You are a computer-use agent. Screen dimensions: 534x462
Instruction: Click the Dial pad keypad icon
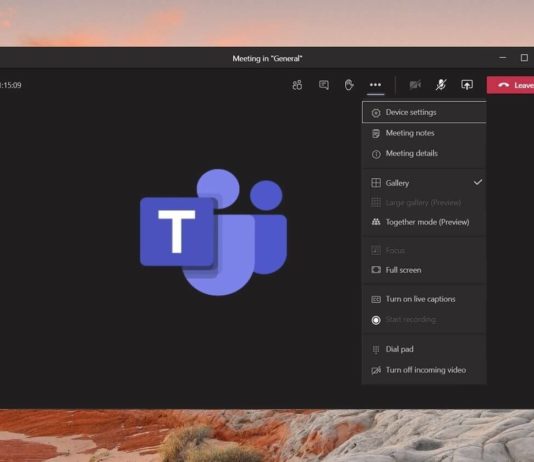(x=376, y=350)
